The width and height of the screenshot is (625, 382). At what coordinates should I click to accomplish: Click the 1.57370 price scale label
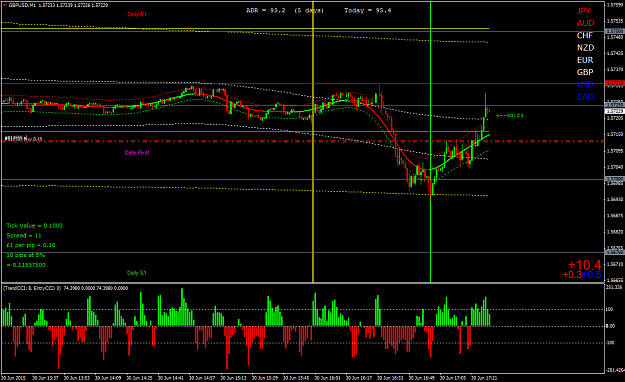pos(615,69)
